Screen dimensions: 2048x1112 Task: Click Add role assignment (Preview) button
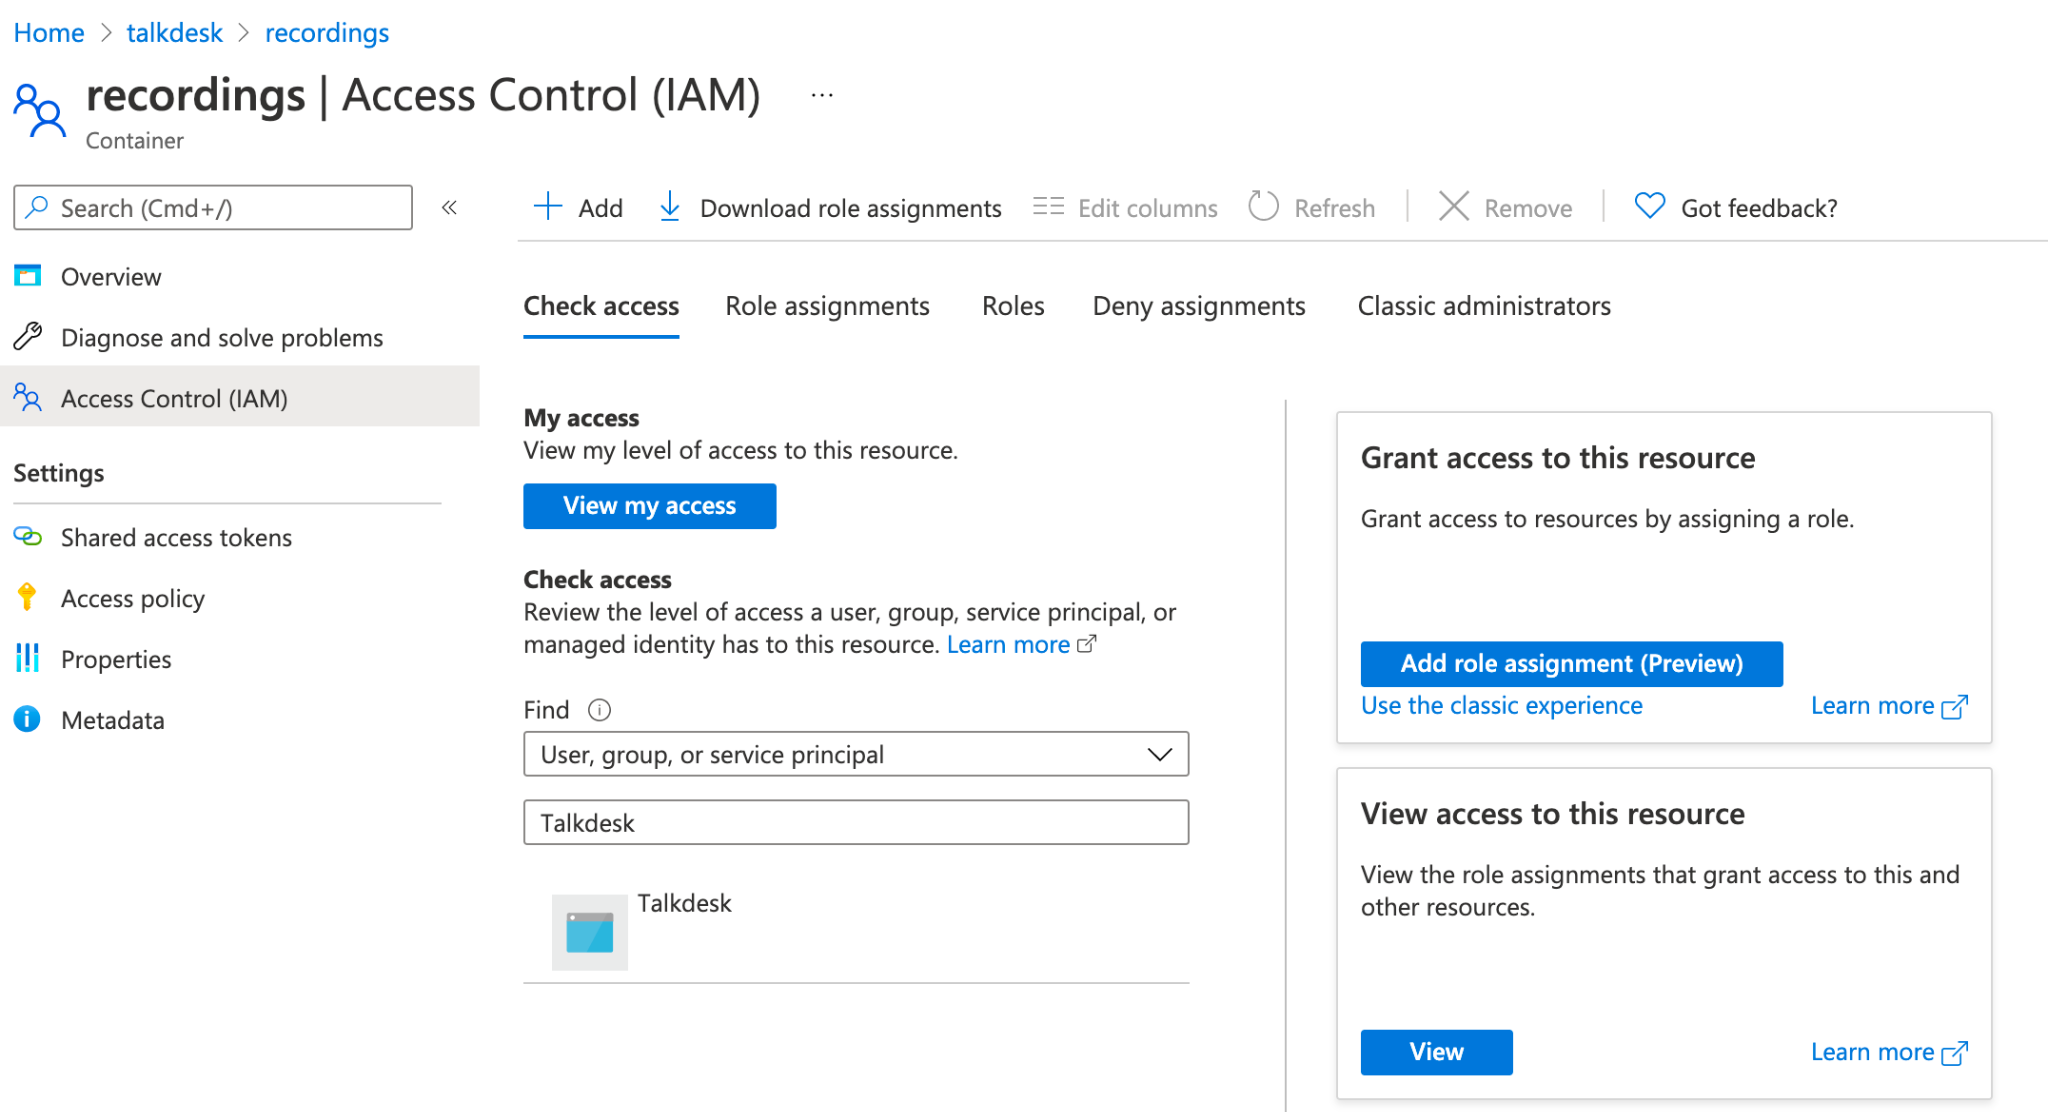tap(1571, 664)
